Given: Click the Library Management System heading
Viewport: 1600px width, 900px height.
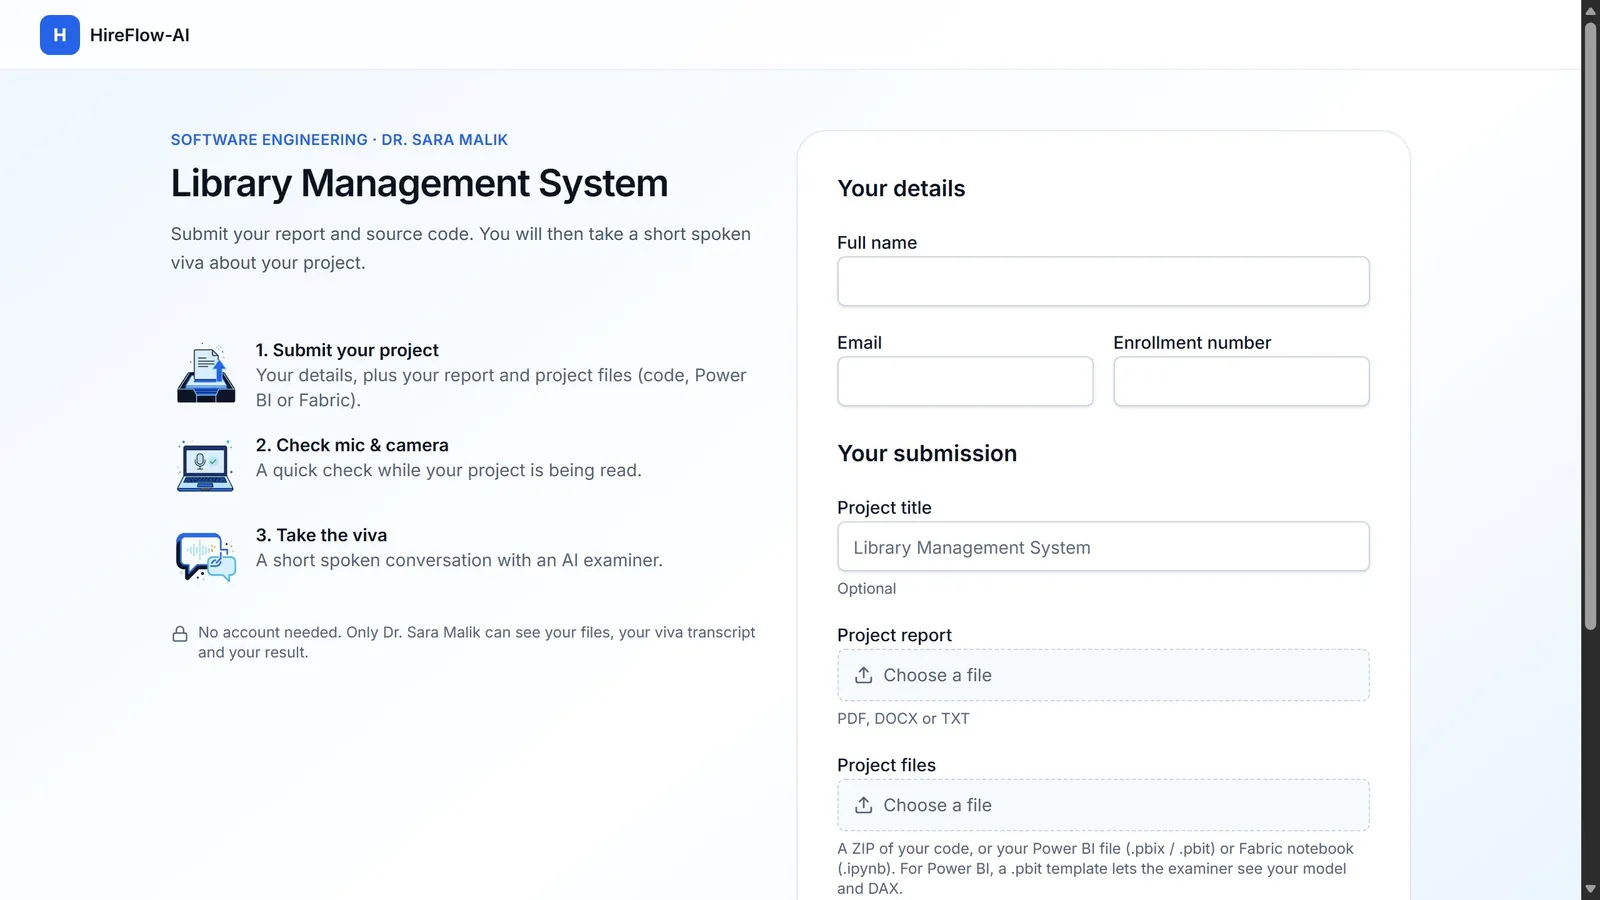Looking at the screenshot, I should (x=419, y=184).
